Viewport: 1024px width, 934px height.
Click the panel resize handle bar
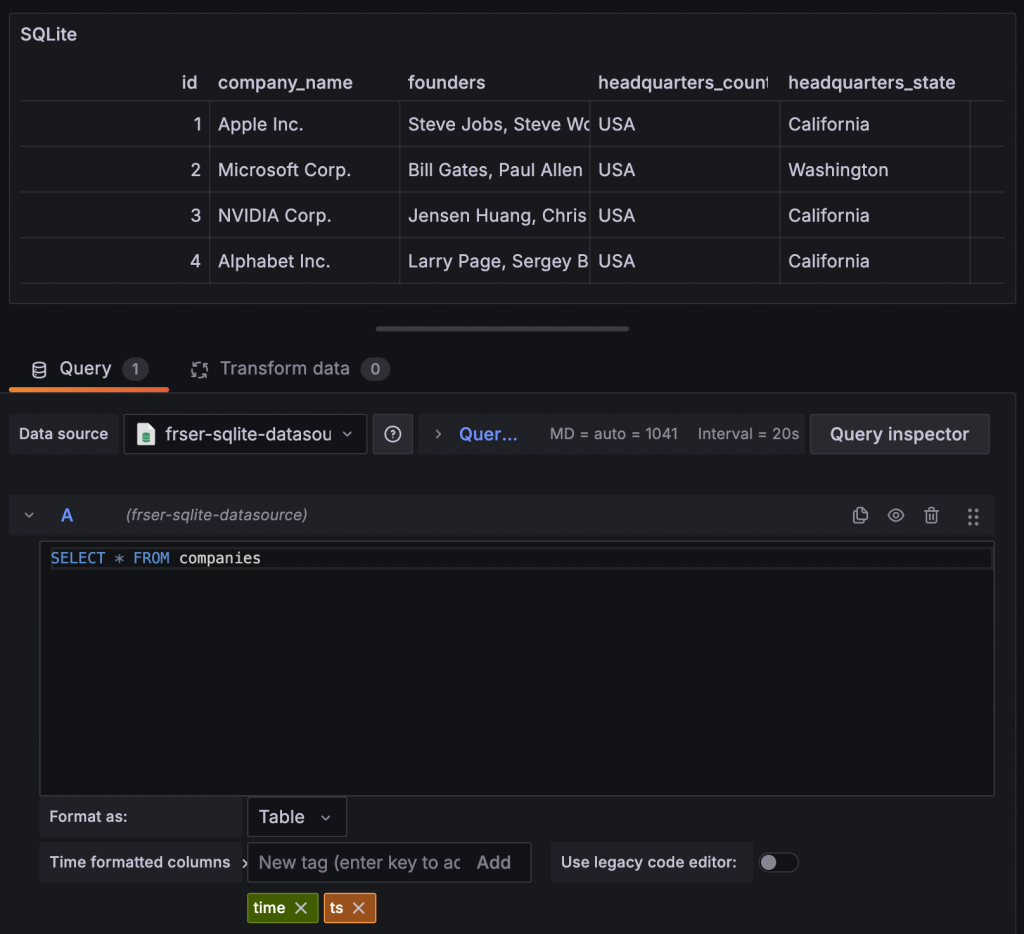pyautogui.click(x=502, y=329)
